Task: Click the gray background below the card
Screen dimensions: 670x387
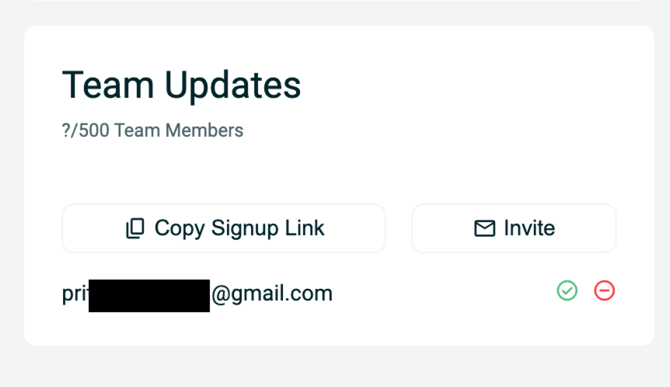Action: click(335, 367)
